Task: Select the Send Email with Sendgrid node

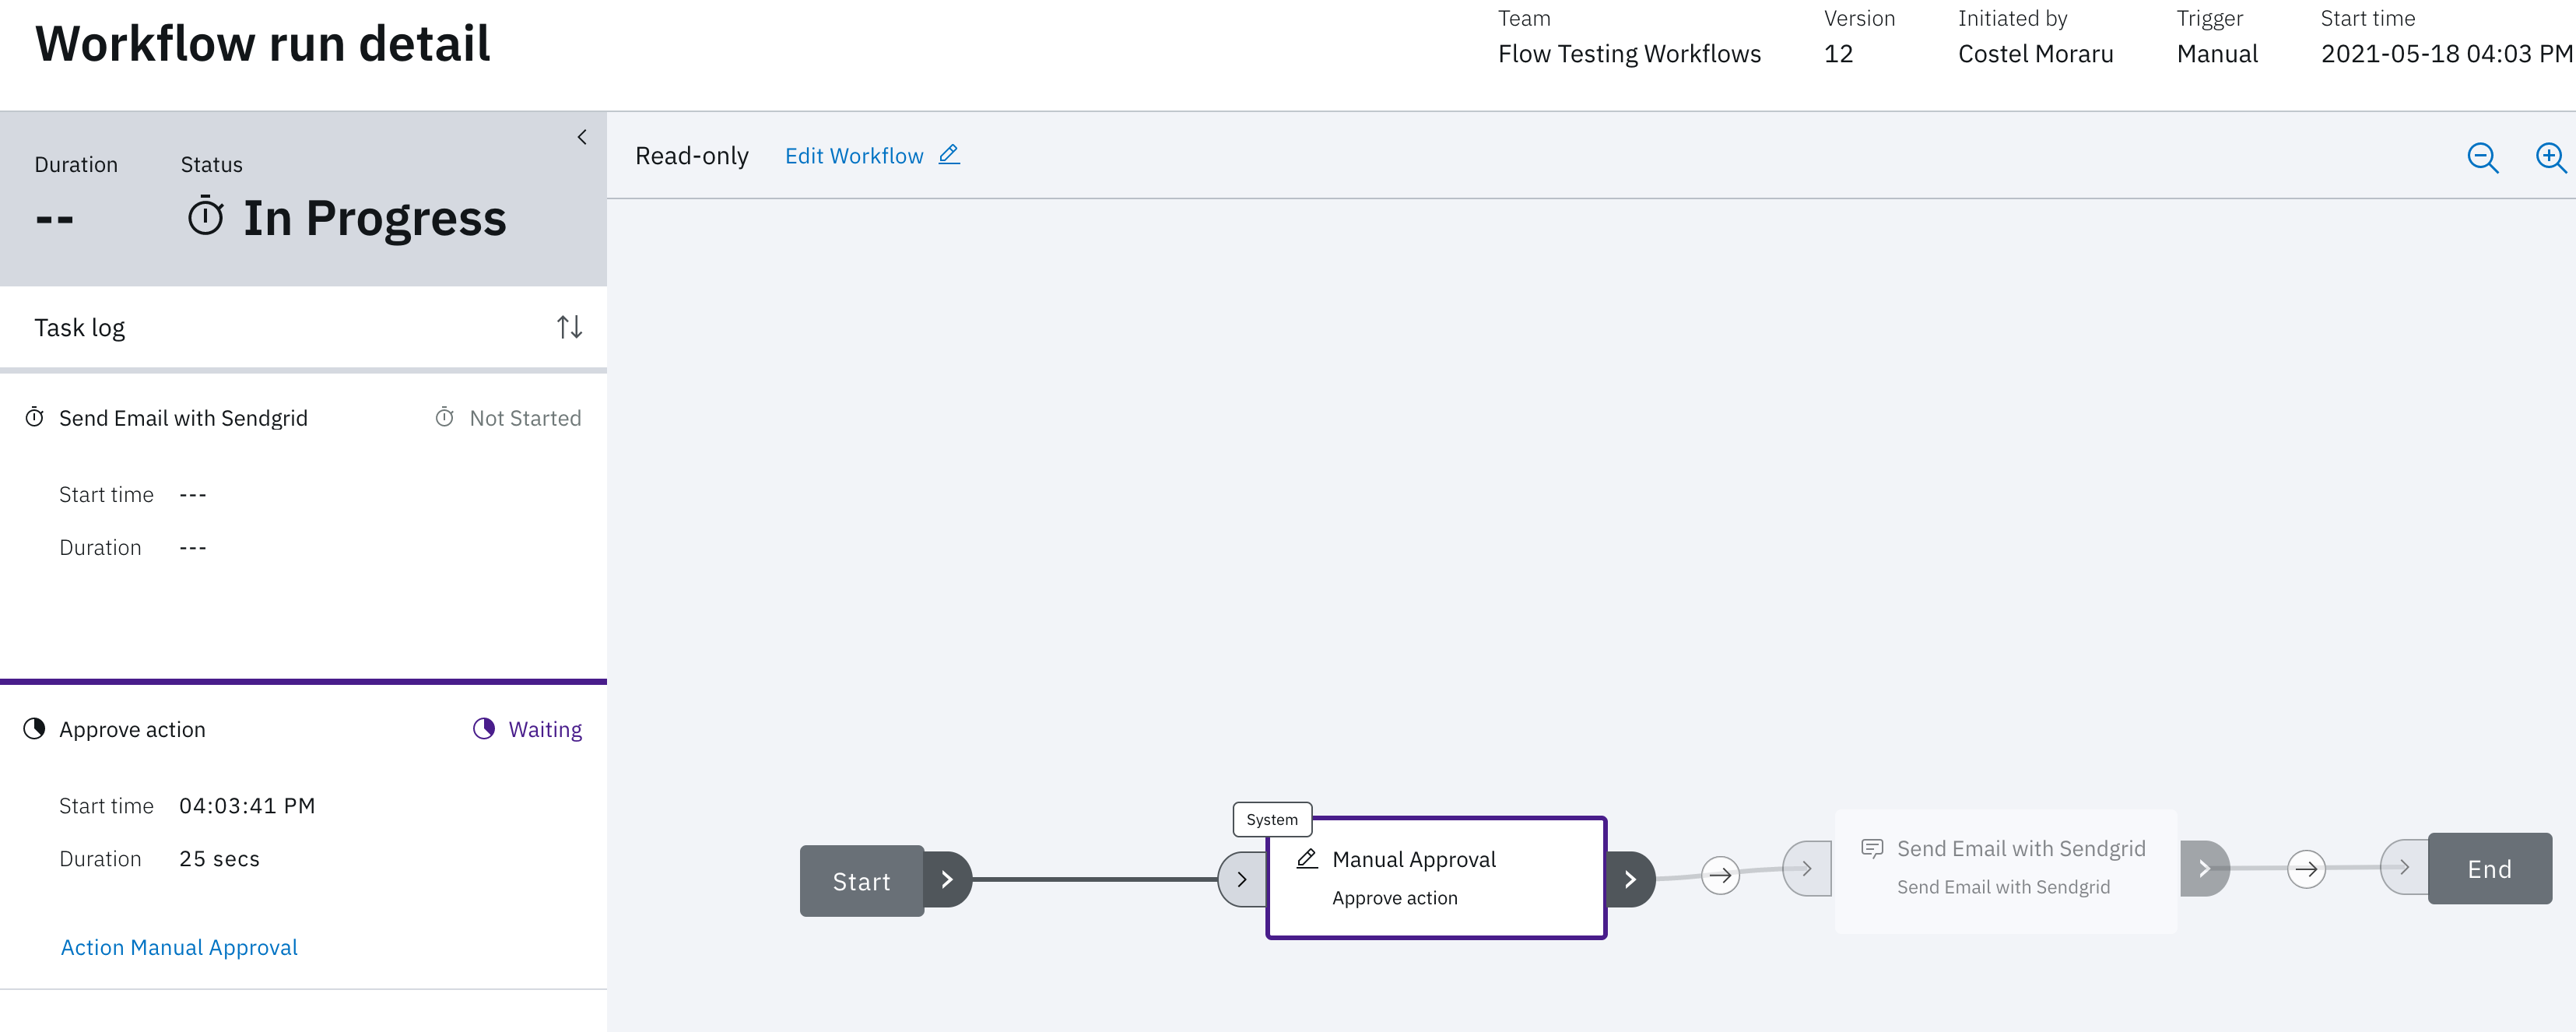Action: (x=2006, y=871)
